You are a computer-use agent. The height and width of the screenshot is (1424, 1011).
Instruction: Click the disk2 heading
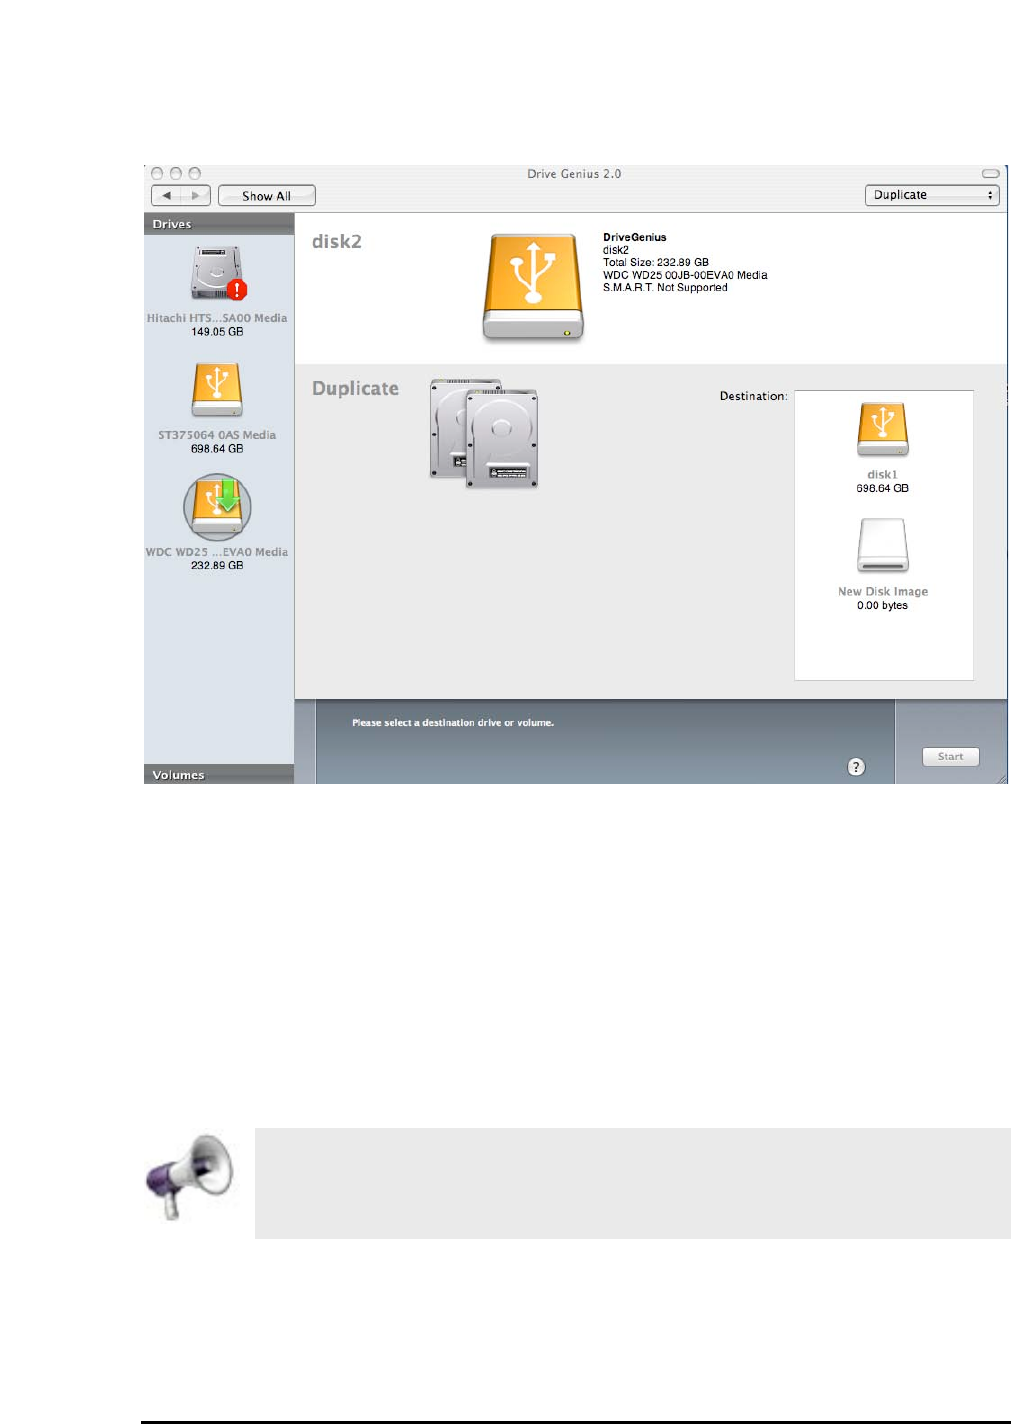337,242
